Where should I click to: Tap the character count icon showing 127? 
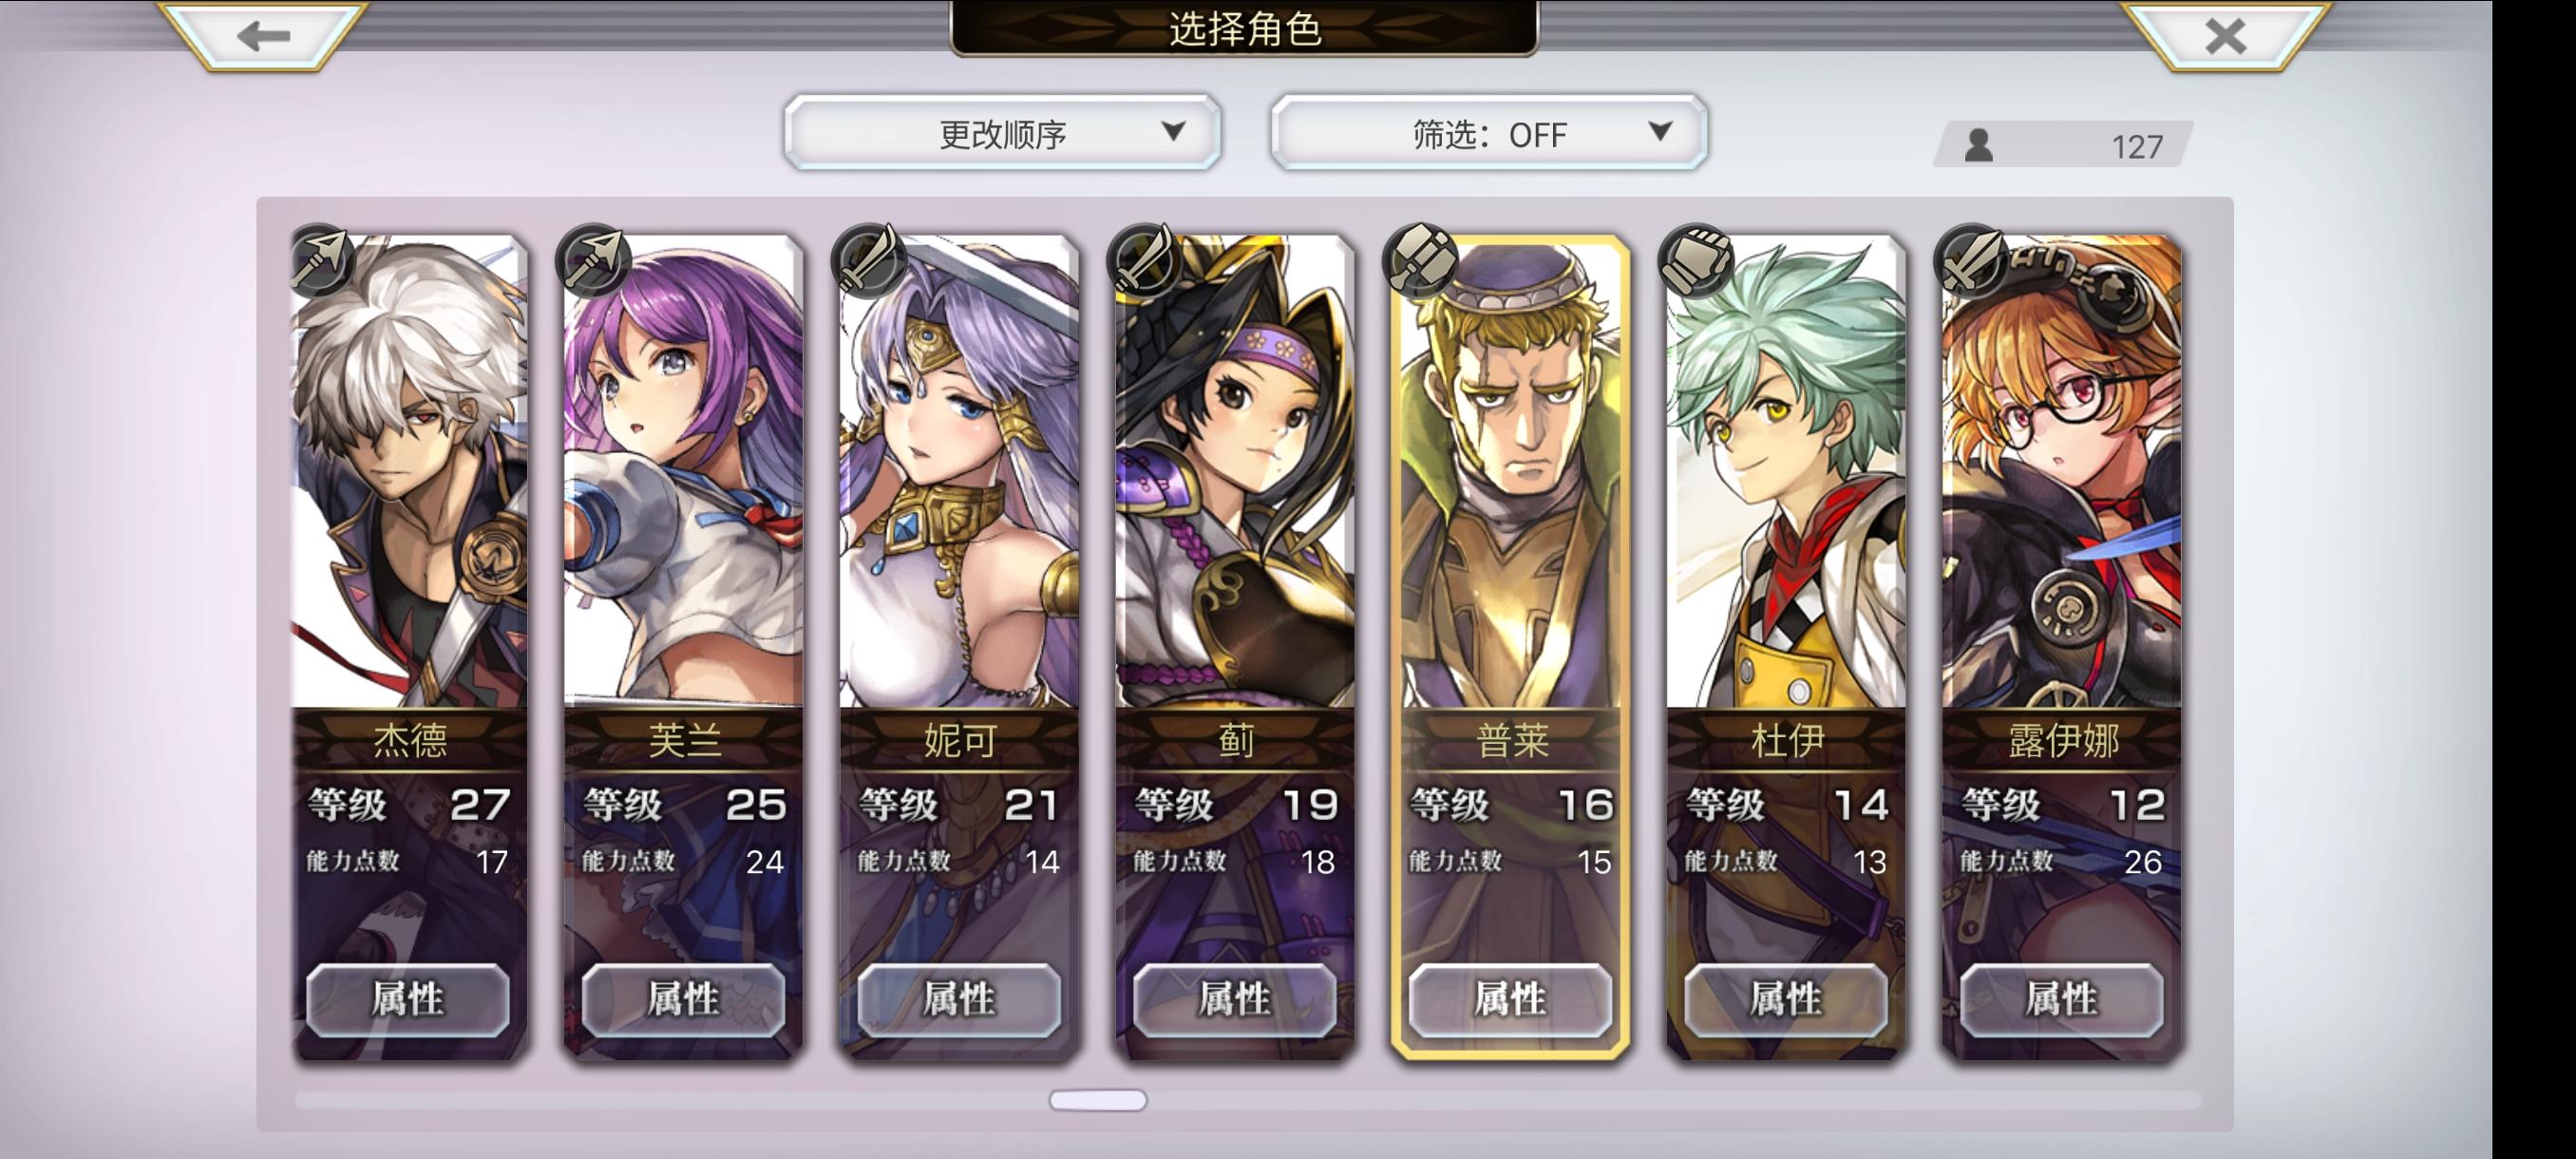1978,146
